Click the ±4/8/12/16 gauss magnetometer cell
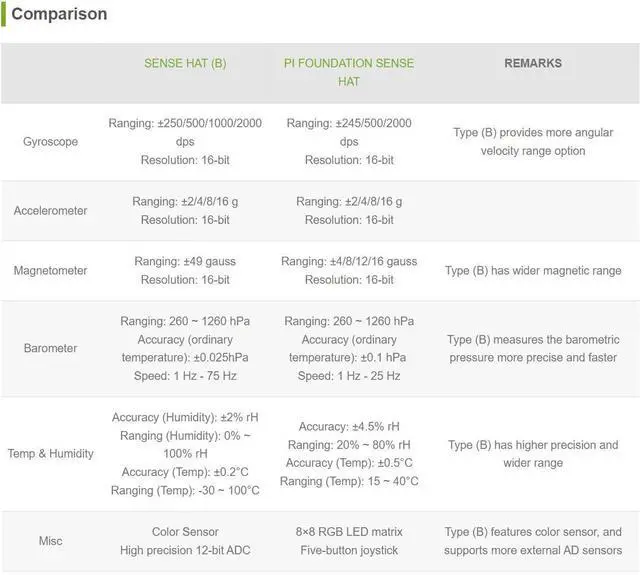The width and height of the screenshot is (640, 575). pos(349,271)
